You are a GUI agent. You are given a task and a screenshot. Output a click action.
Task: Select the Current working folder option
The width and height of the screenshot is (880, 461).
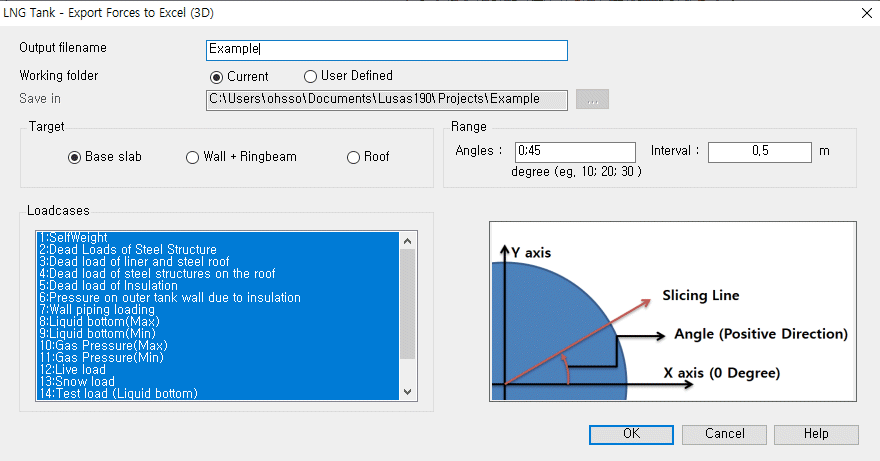[216, 77]
